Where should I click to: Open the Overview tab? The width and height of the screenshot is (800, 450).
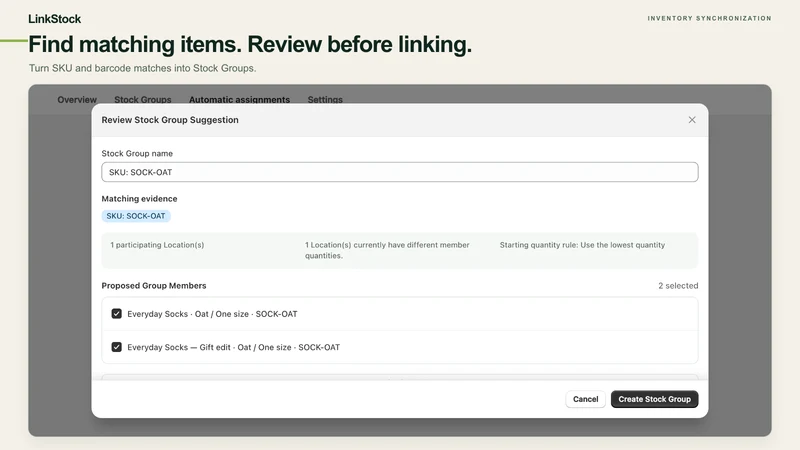coord(77,99)
